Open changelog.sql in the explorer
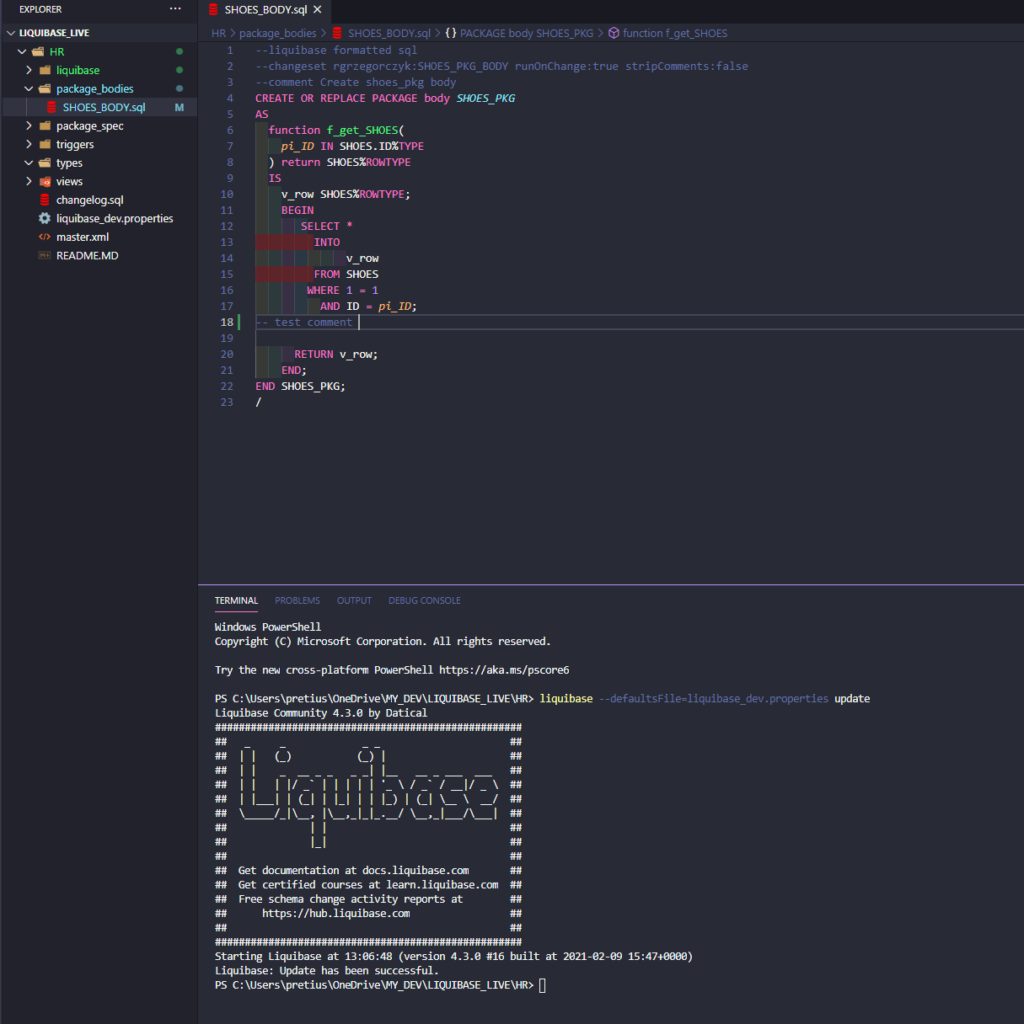This screenshot has width=1024, height=1024. (89, 200)
